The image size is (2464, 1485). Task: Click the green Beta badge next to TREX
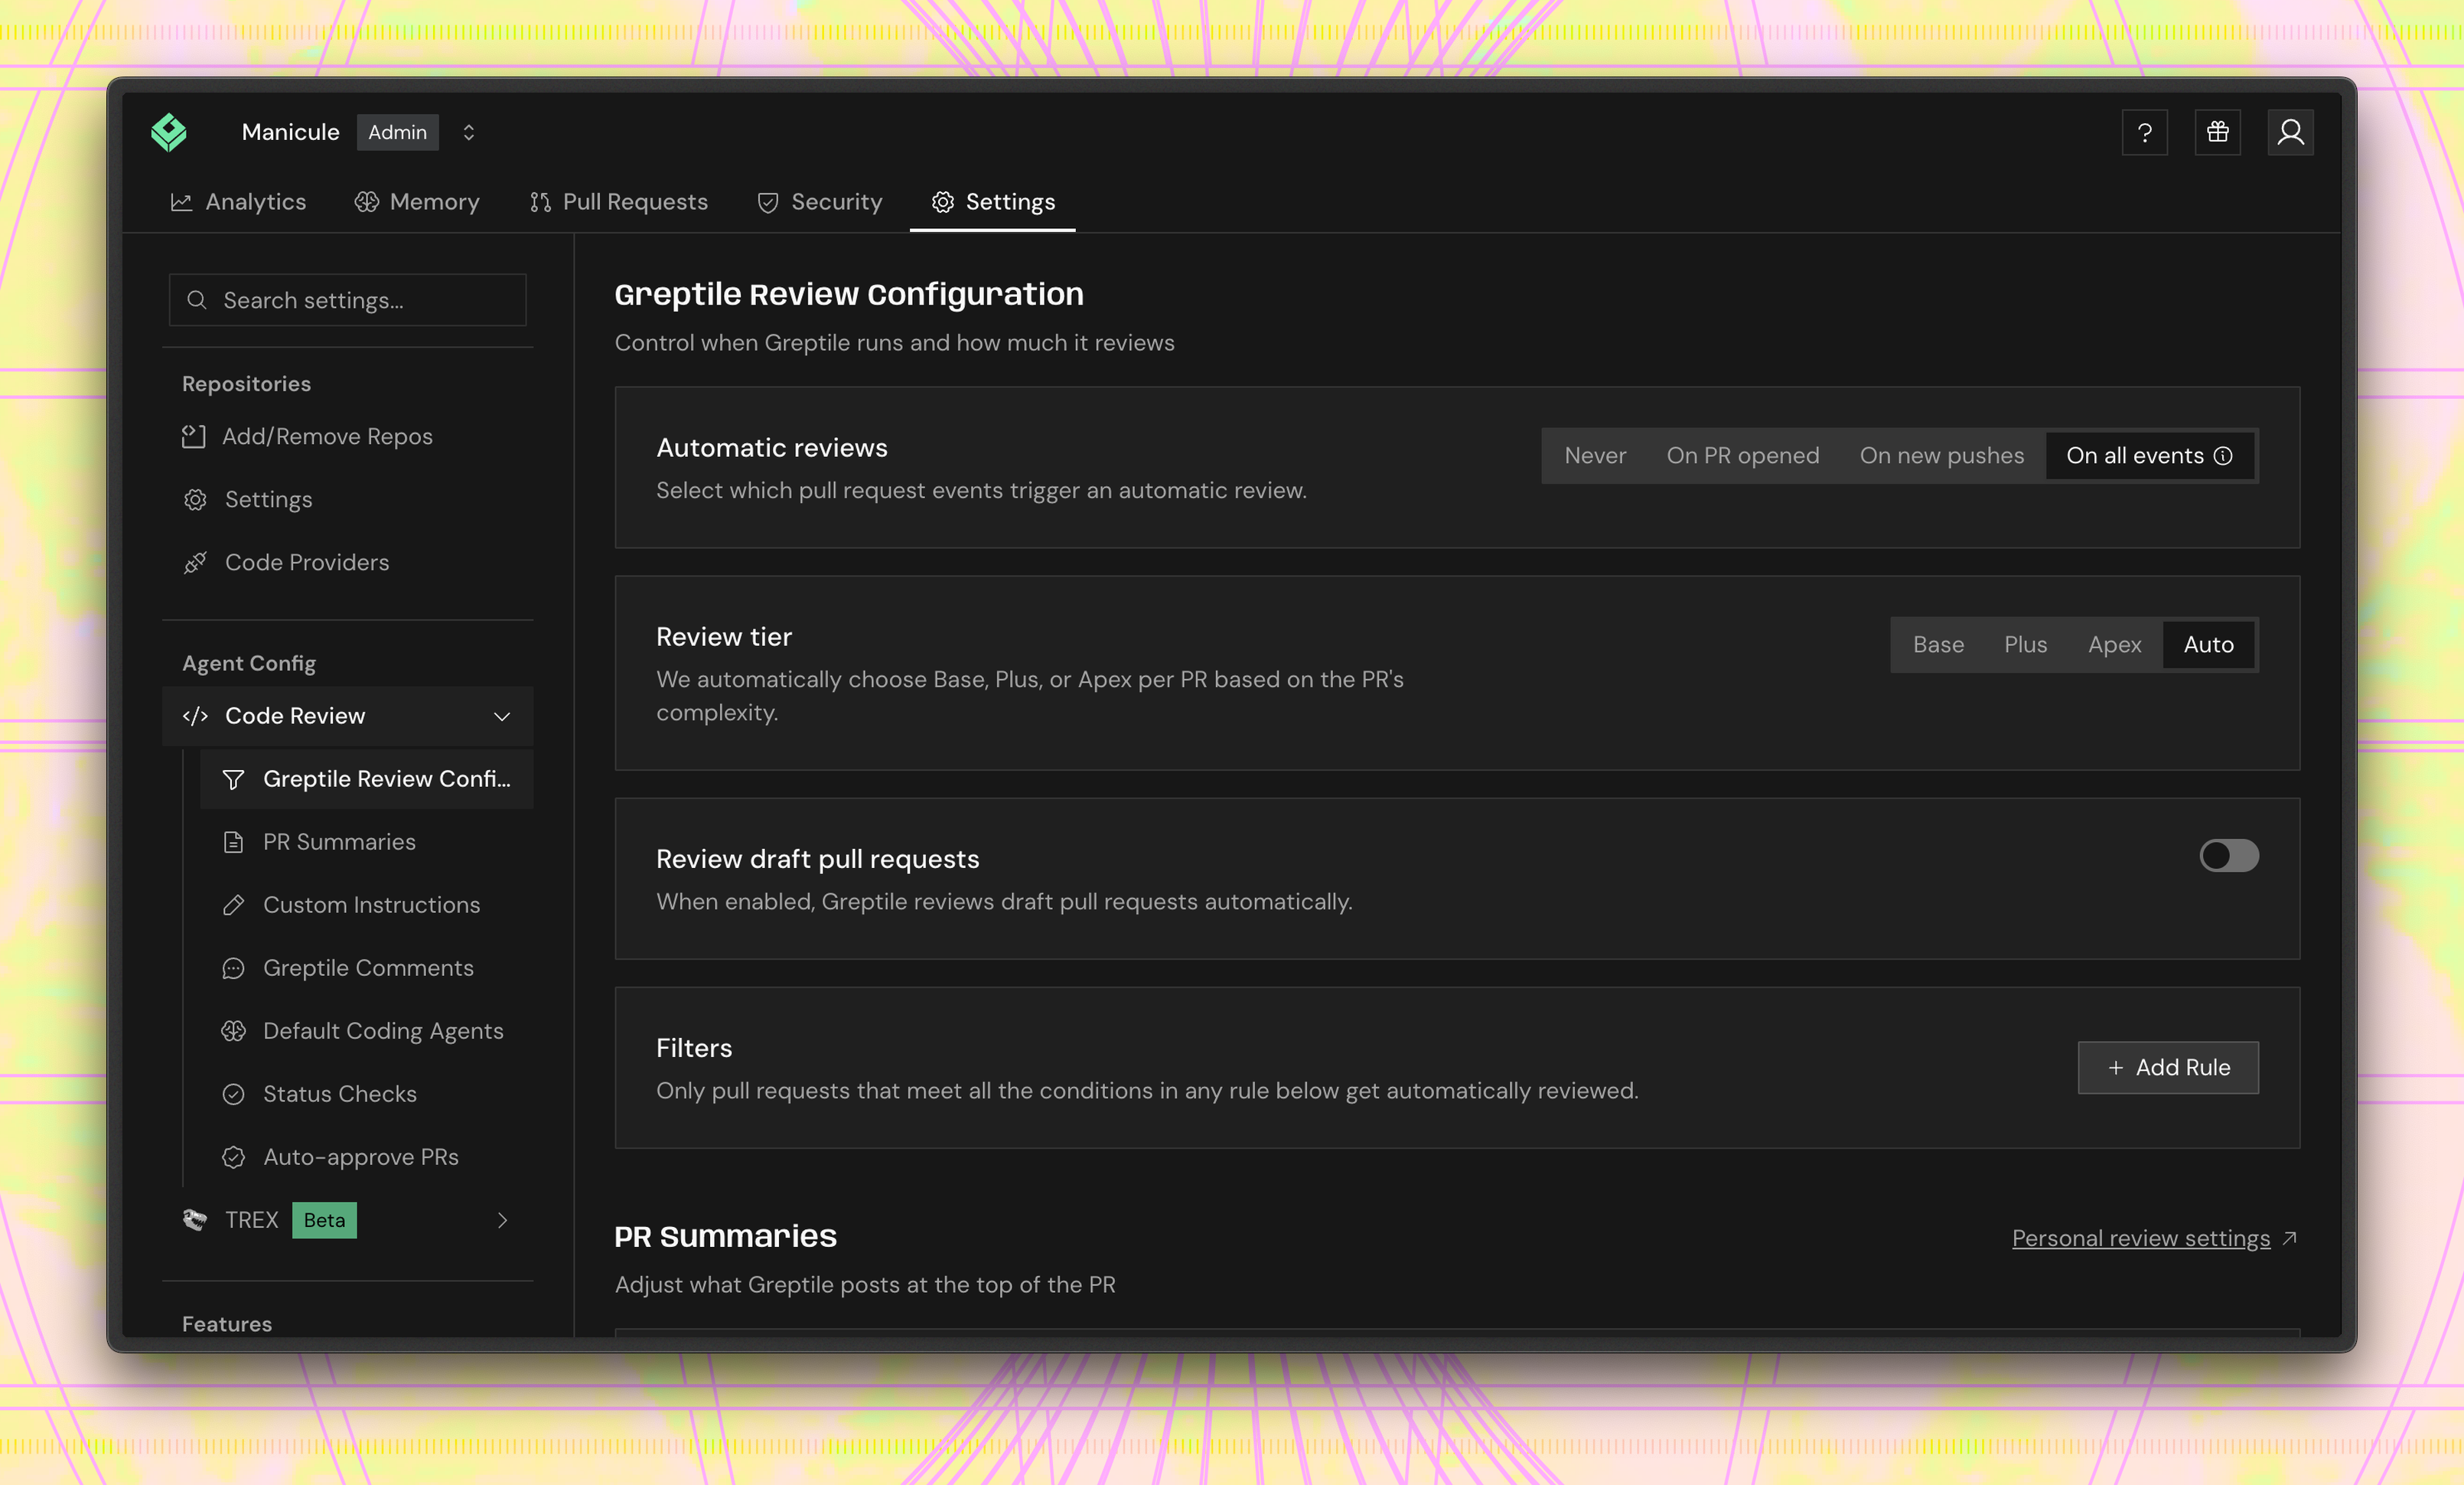click(x=324, y=1220)
